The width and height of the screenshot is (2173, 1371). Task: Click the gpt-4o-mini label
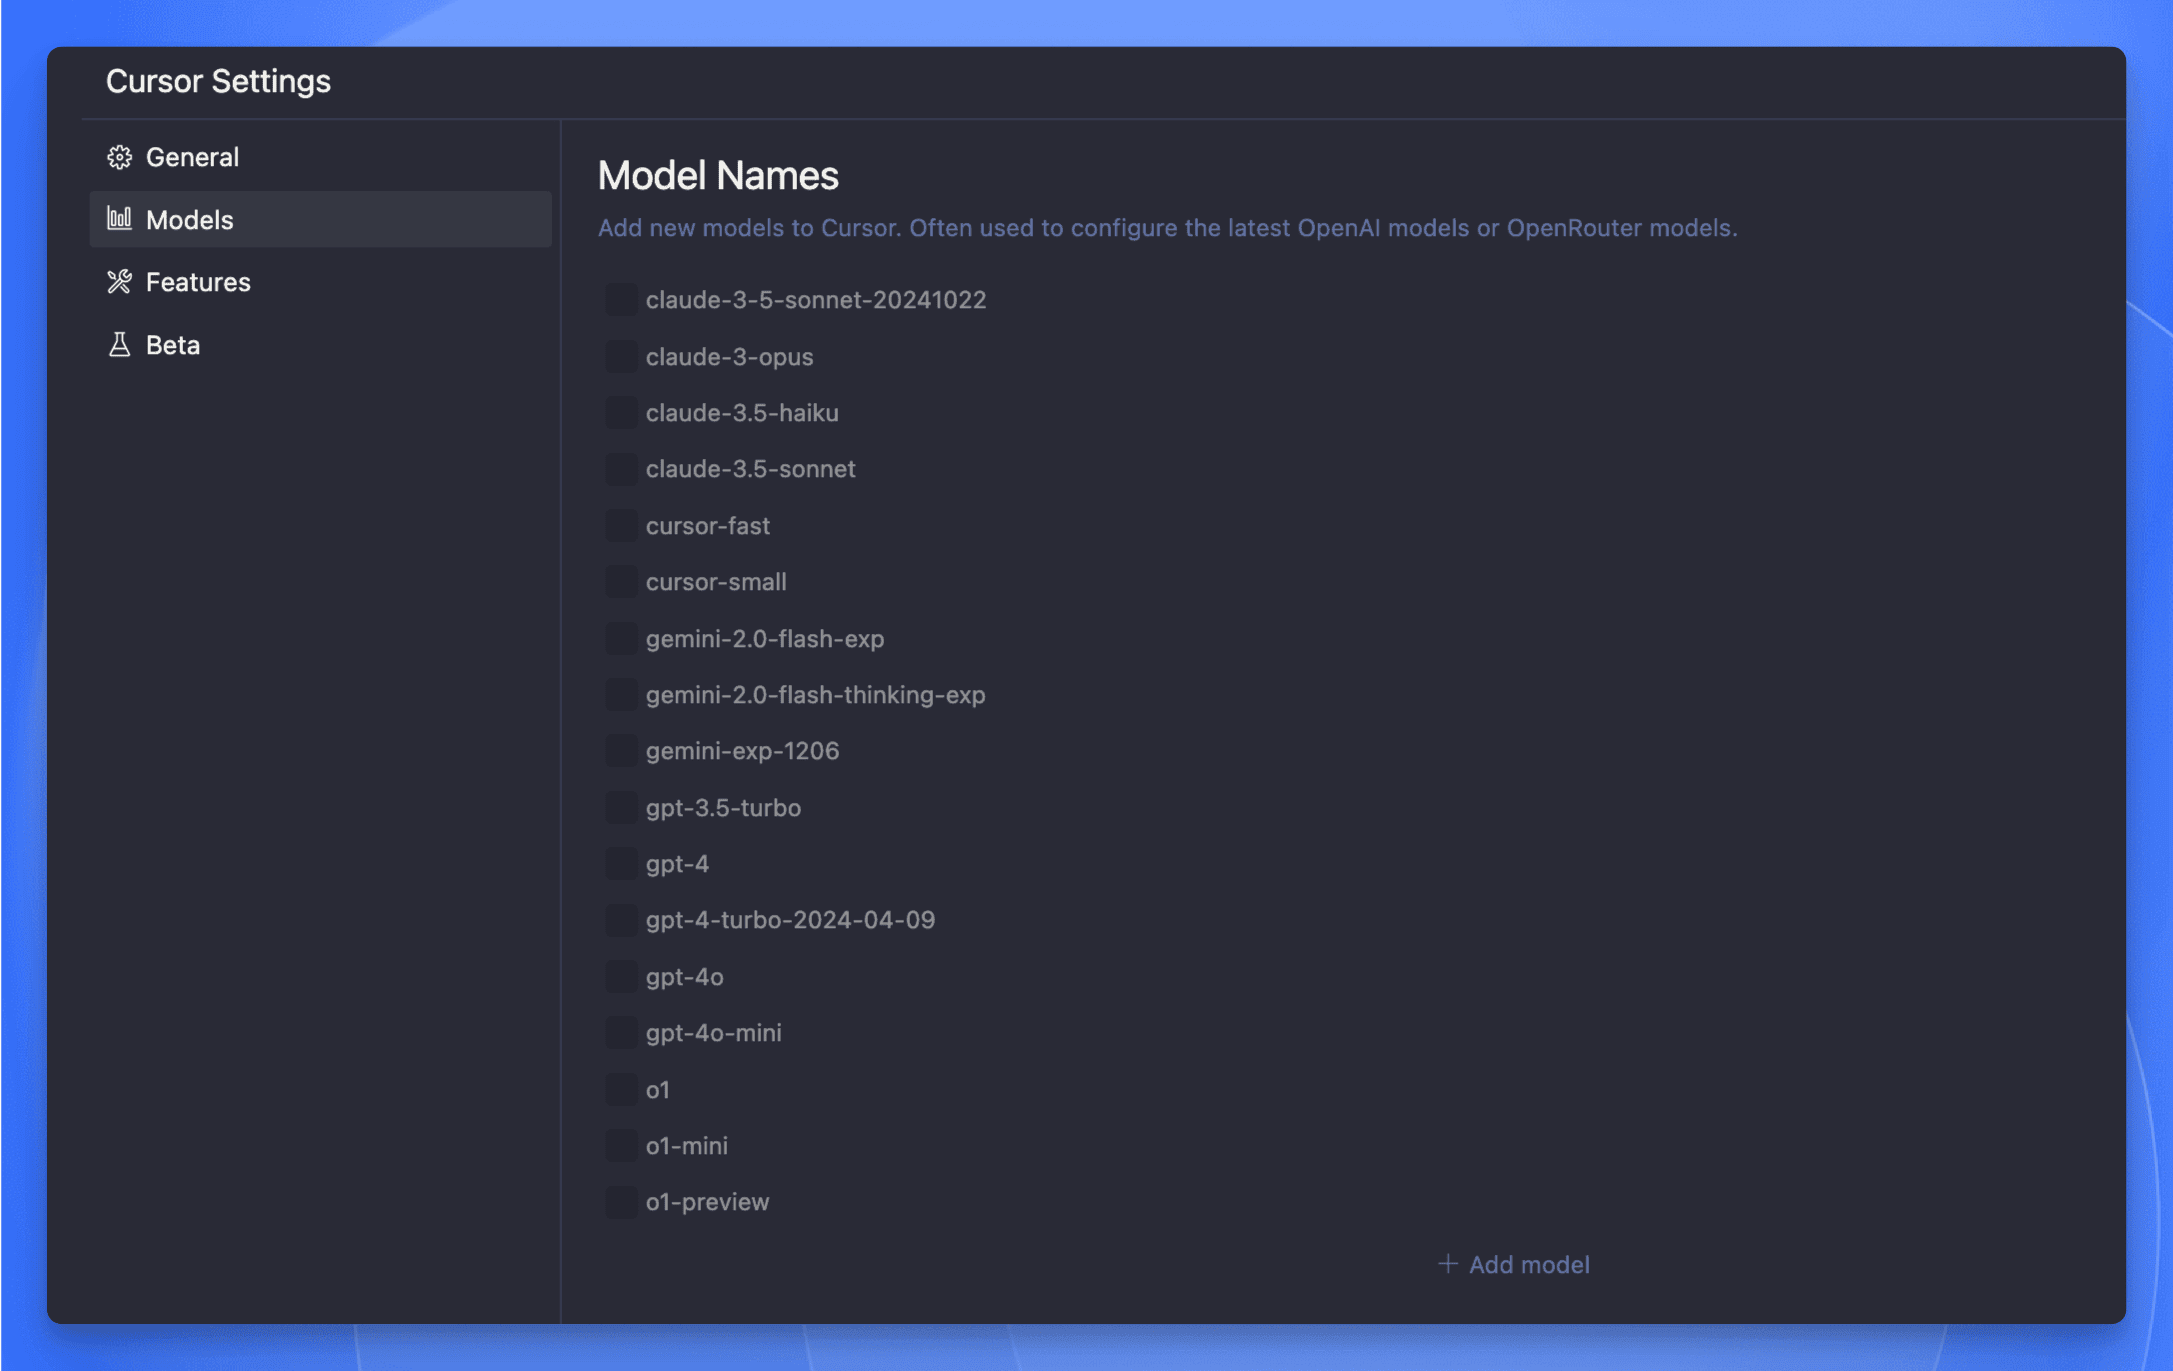click(x=714, y=1033)
